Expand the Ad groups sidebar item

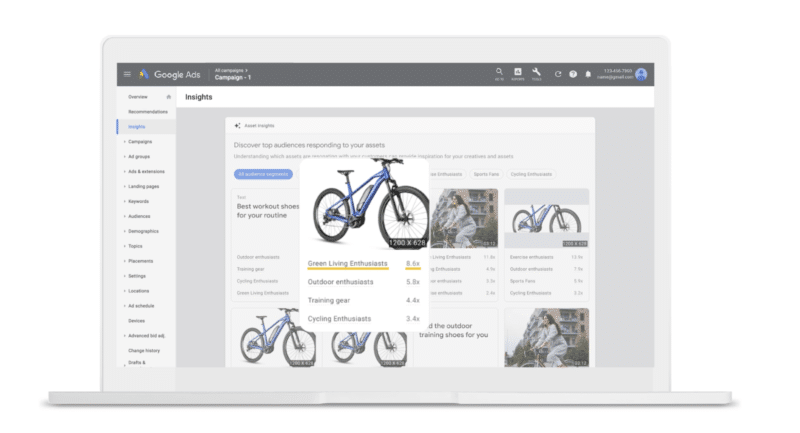click(x=138, y=156)
